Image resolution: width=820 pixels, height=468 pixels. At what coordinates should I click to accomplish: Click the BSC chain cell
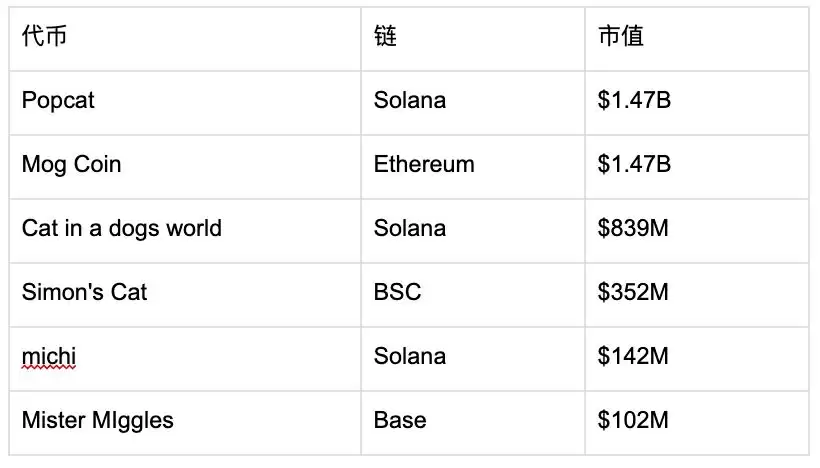click(397, 293)
